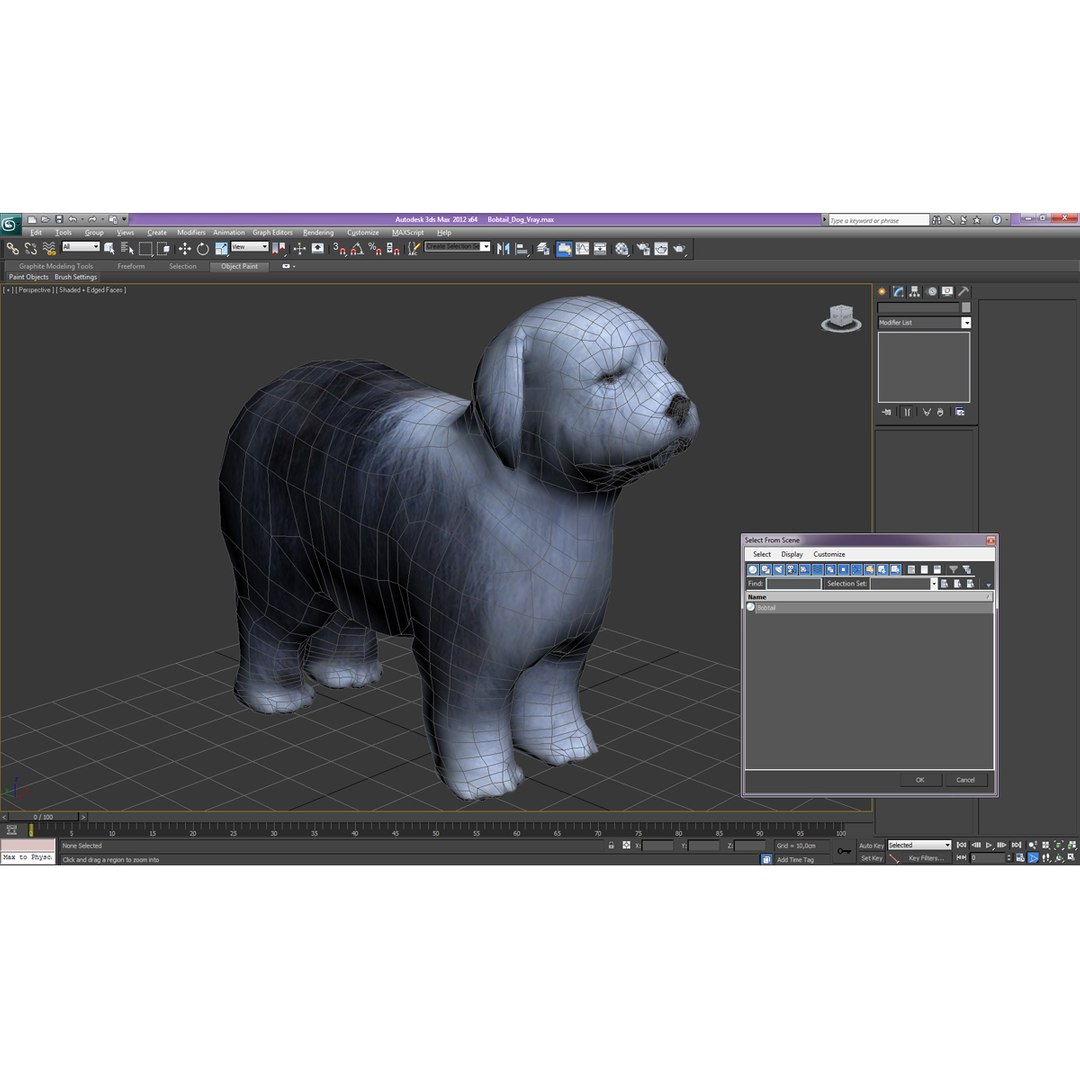Click Cancel in Select From Scene dialog
Screen dimensions: 1080x1080
[966, 780]
